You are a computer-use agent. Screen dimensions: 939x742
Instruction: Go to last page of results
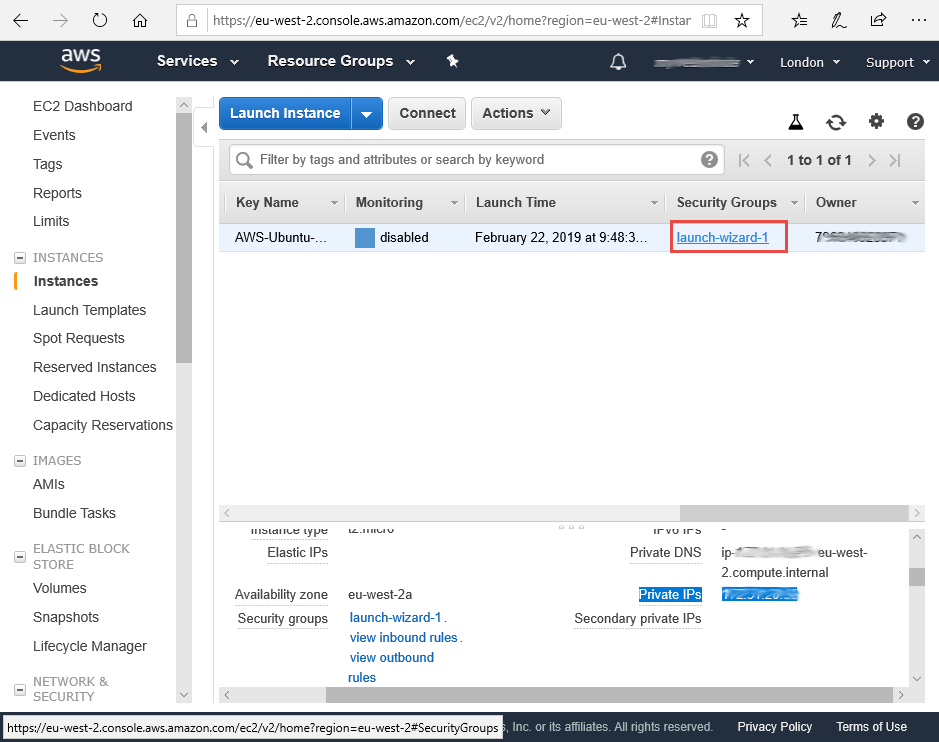[x=895, y=160]
